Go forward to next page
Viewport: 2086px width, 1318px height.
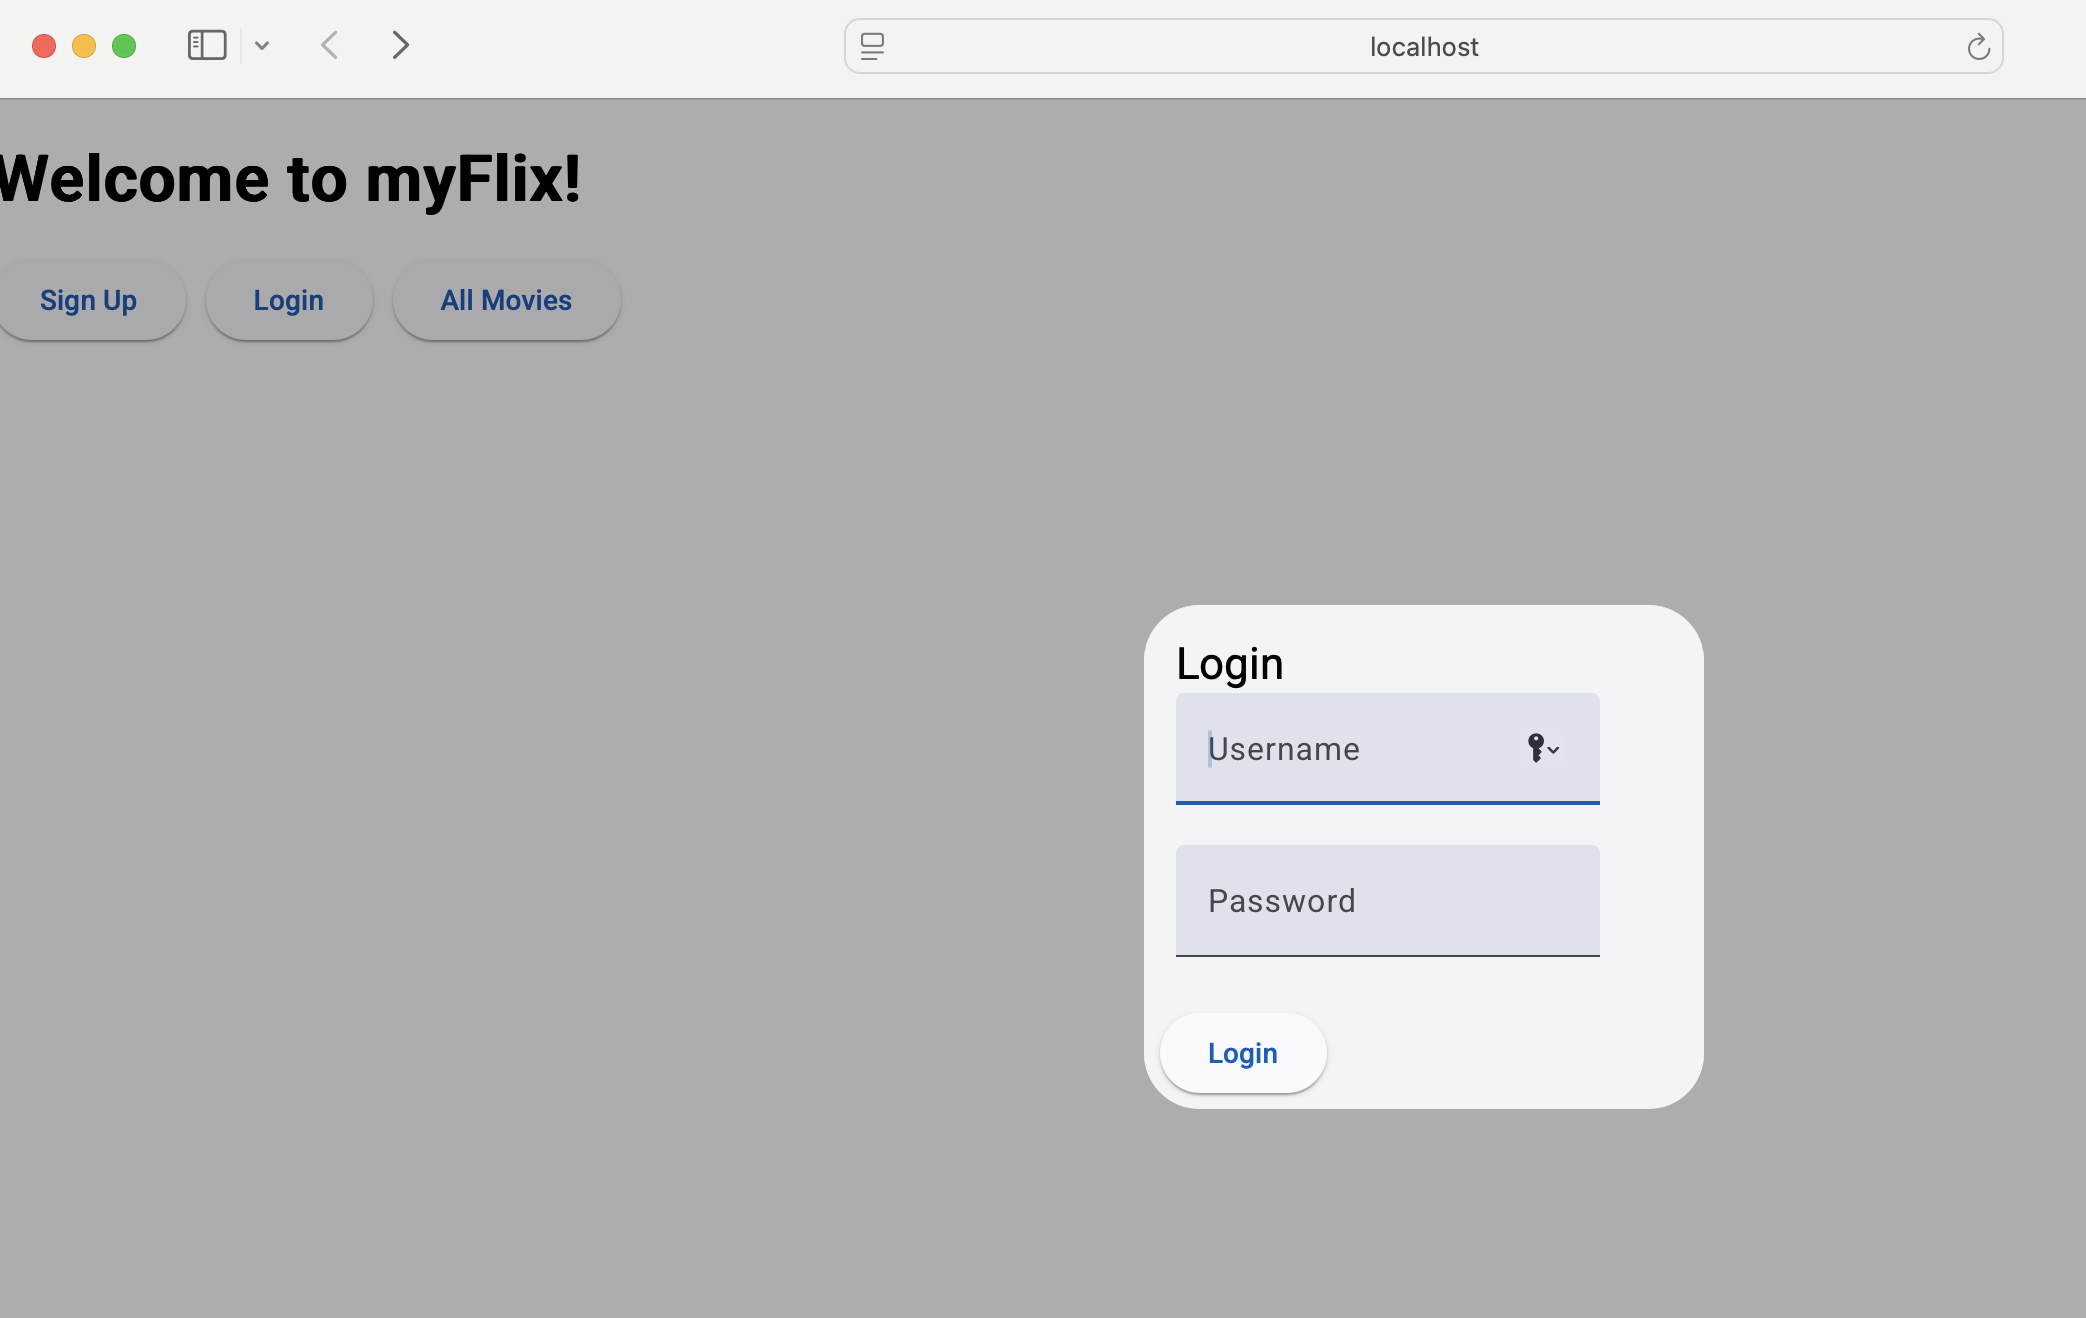400,46
